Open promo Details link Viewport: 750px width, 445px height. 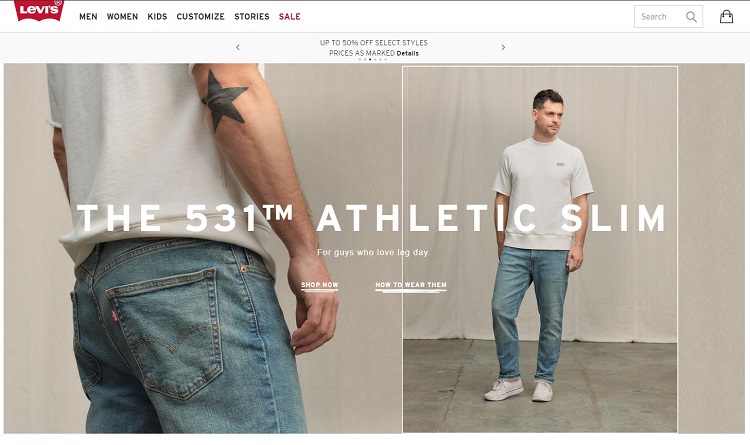(x=408, y=54)
